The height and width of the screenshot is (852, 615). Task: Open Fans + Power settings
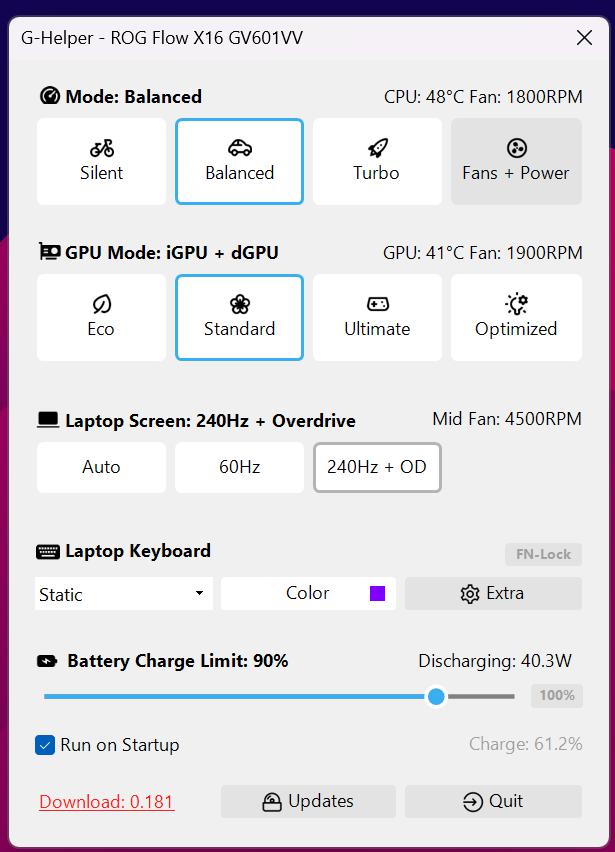[x=516, y=161]
